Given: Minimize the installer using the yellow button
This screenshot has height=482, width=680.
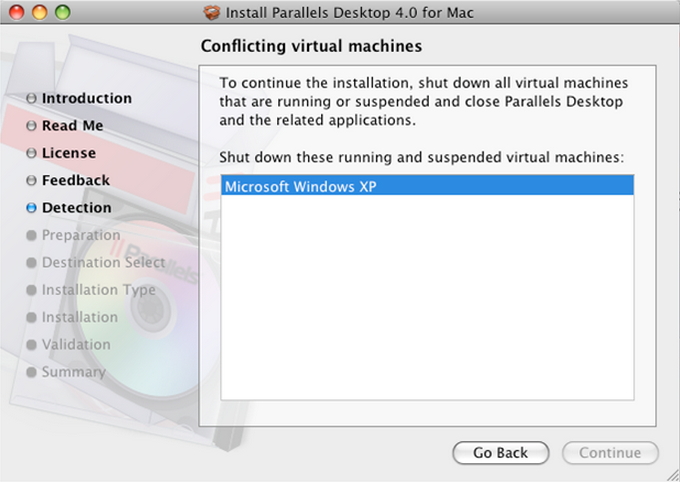Looking at the screenshot, I should [41, 13].
